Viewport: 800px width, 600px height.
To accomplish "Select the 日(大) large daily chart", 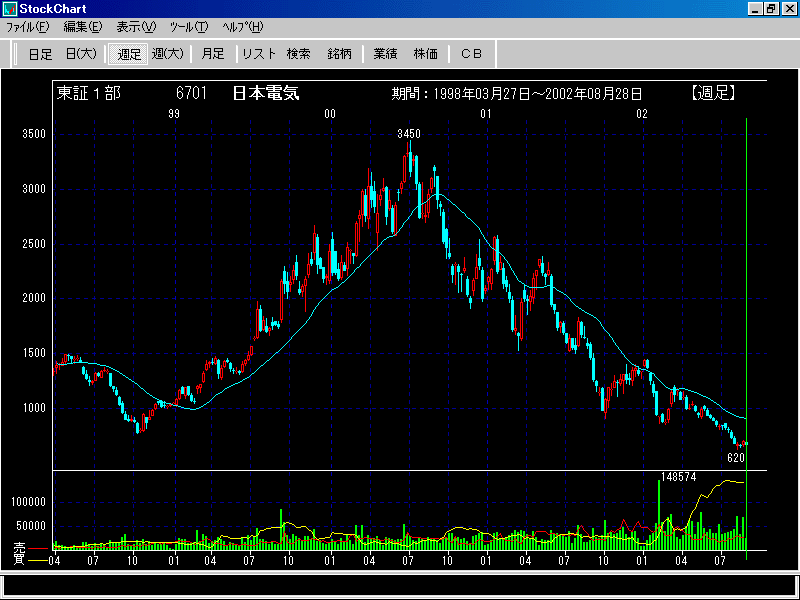I will click(81, 54).
